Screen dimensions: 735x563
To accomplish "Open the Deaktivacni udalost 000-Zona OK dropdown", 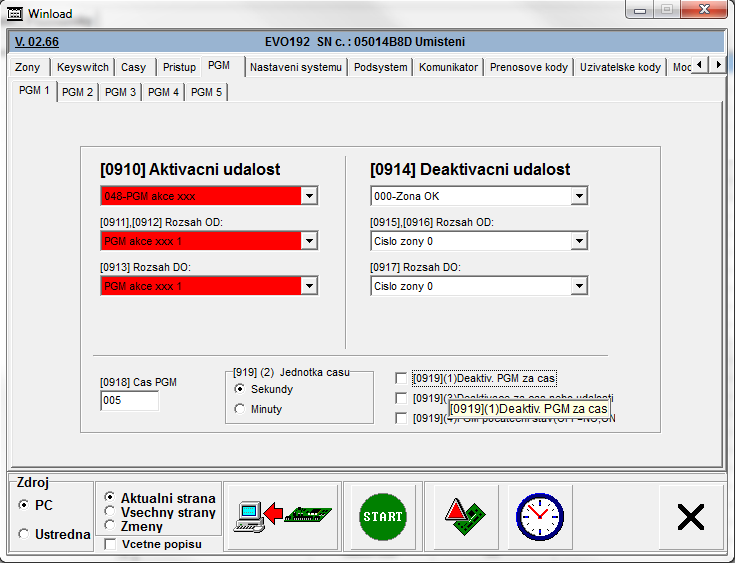I will click(578, 196).
